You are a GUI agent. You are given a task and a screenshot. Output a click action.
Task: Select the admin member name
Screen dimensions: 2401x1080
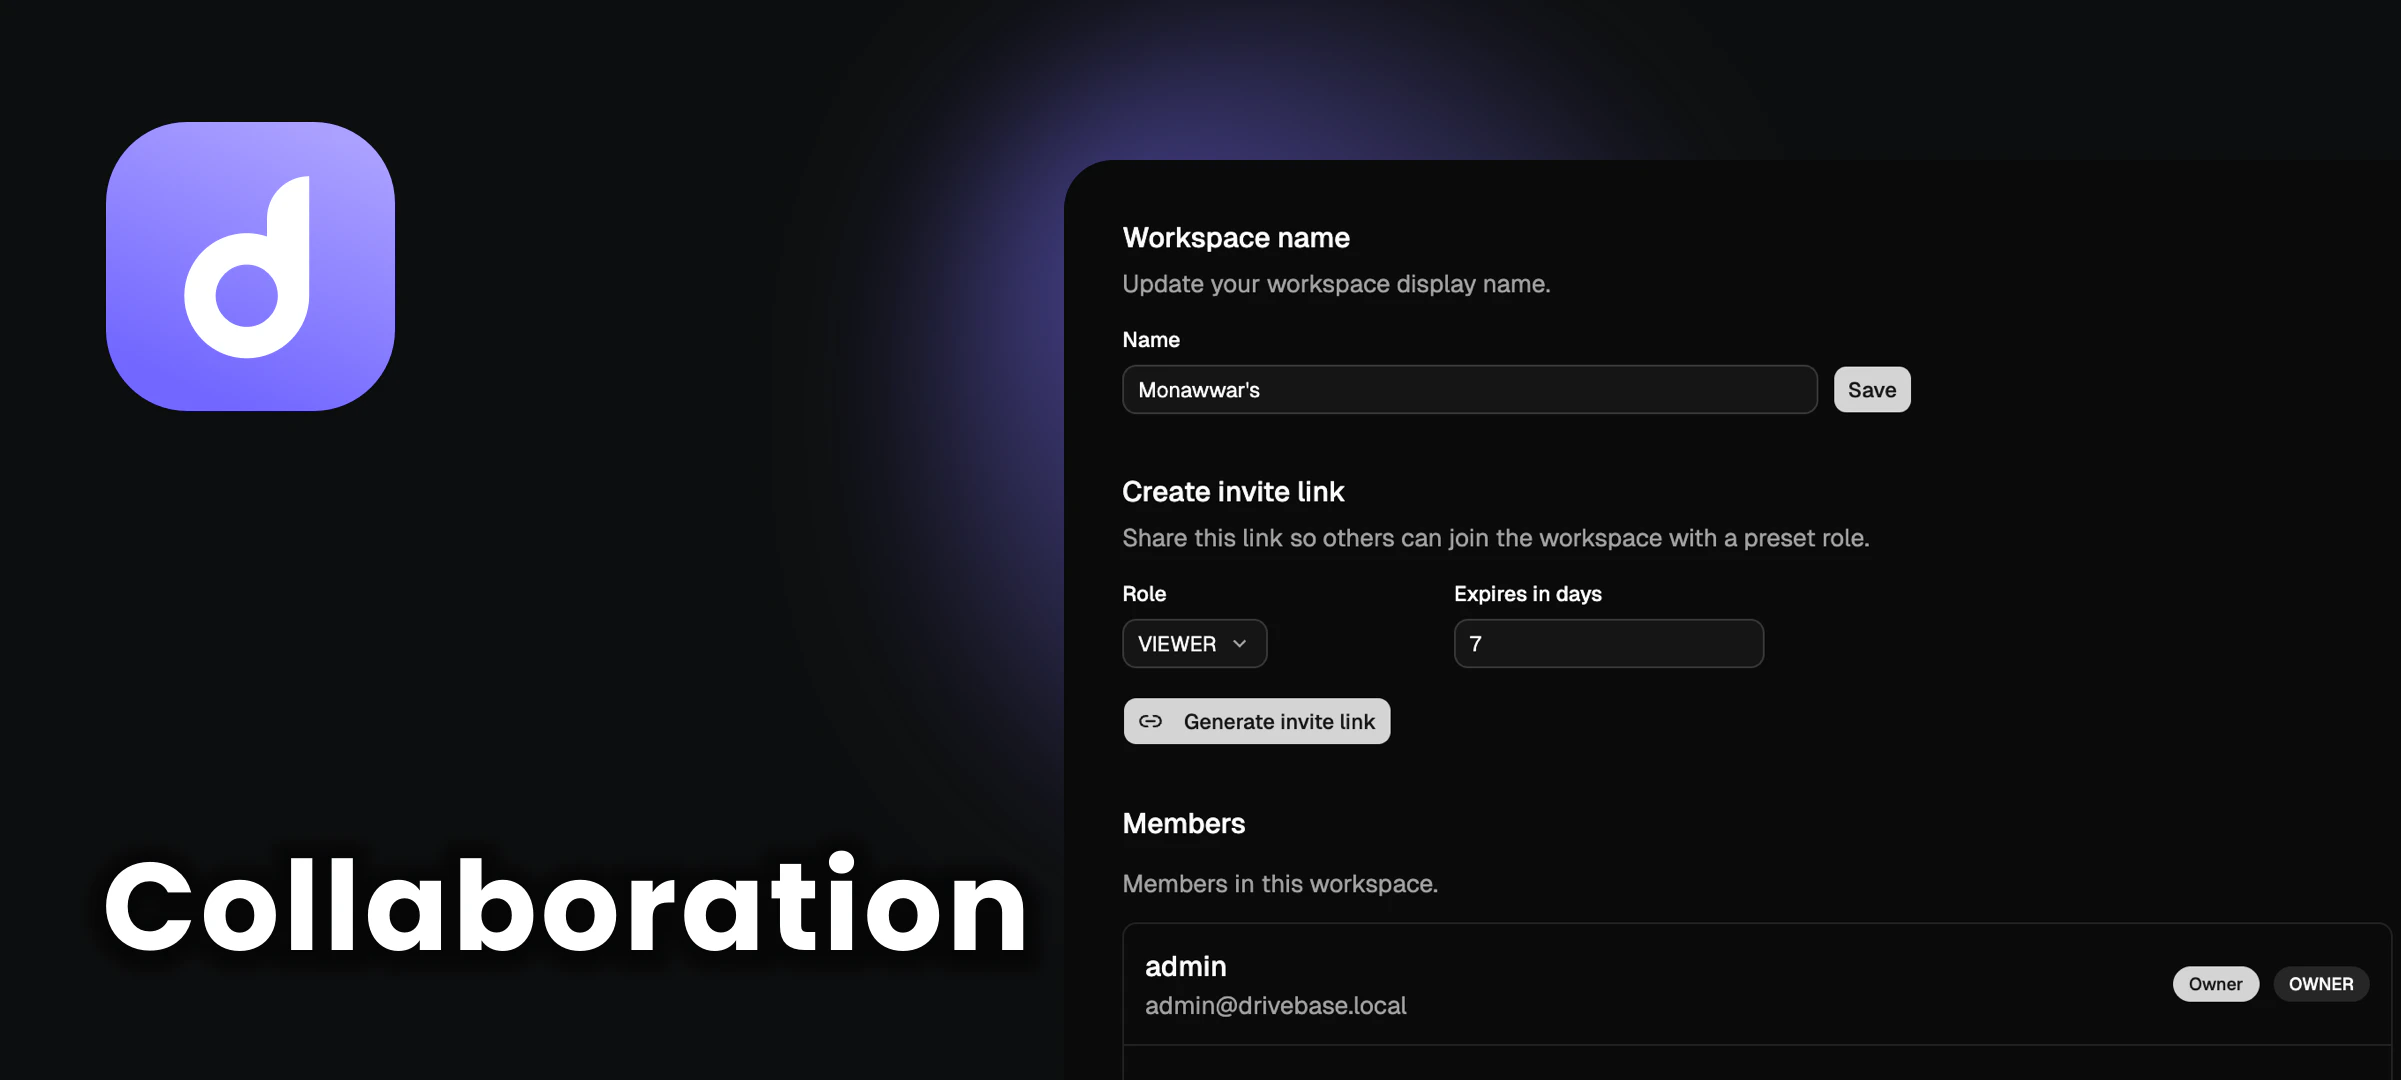(1185, 966)
